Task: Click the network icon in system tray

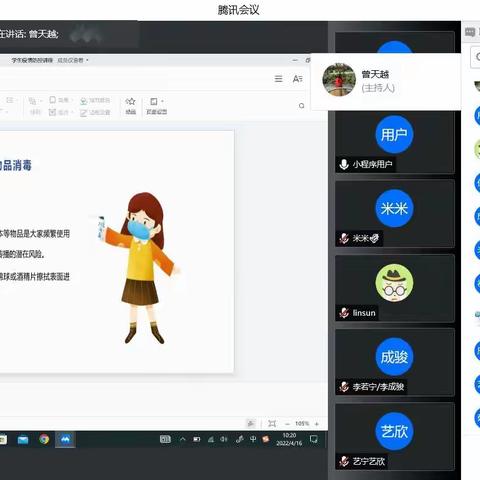Action: tap(211, 439)
